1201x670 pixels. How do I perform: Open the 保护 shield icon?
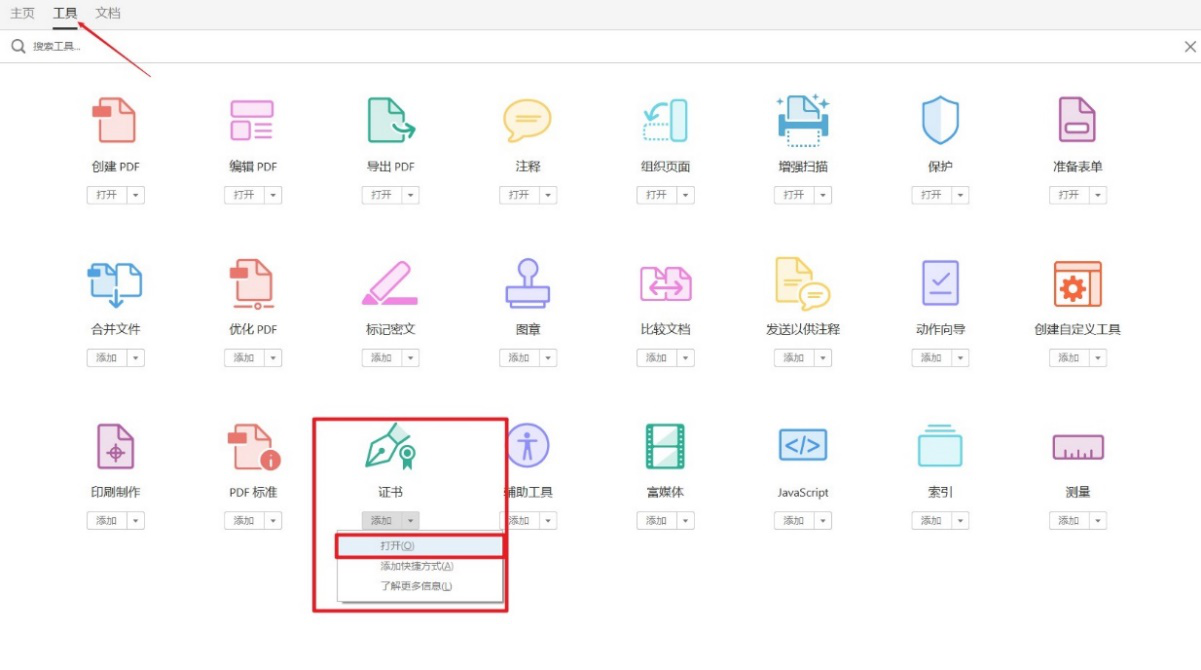pyautogui.click(x=940, y=118)
